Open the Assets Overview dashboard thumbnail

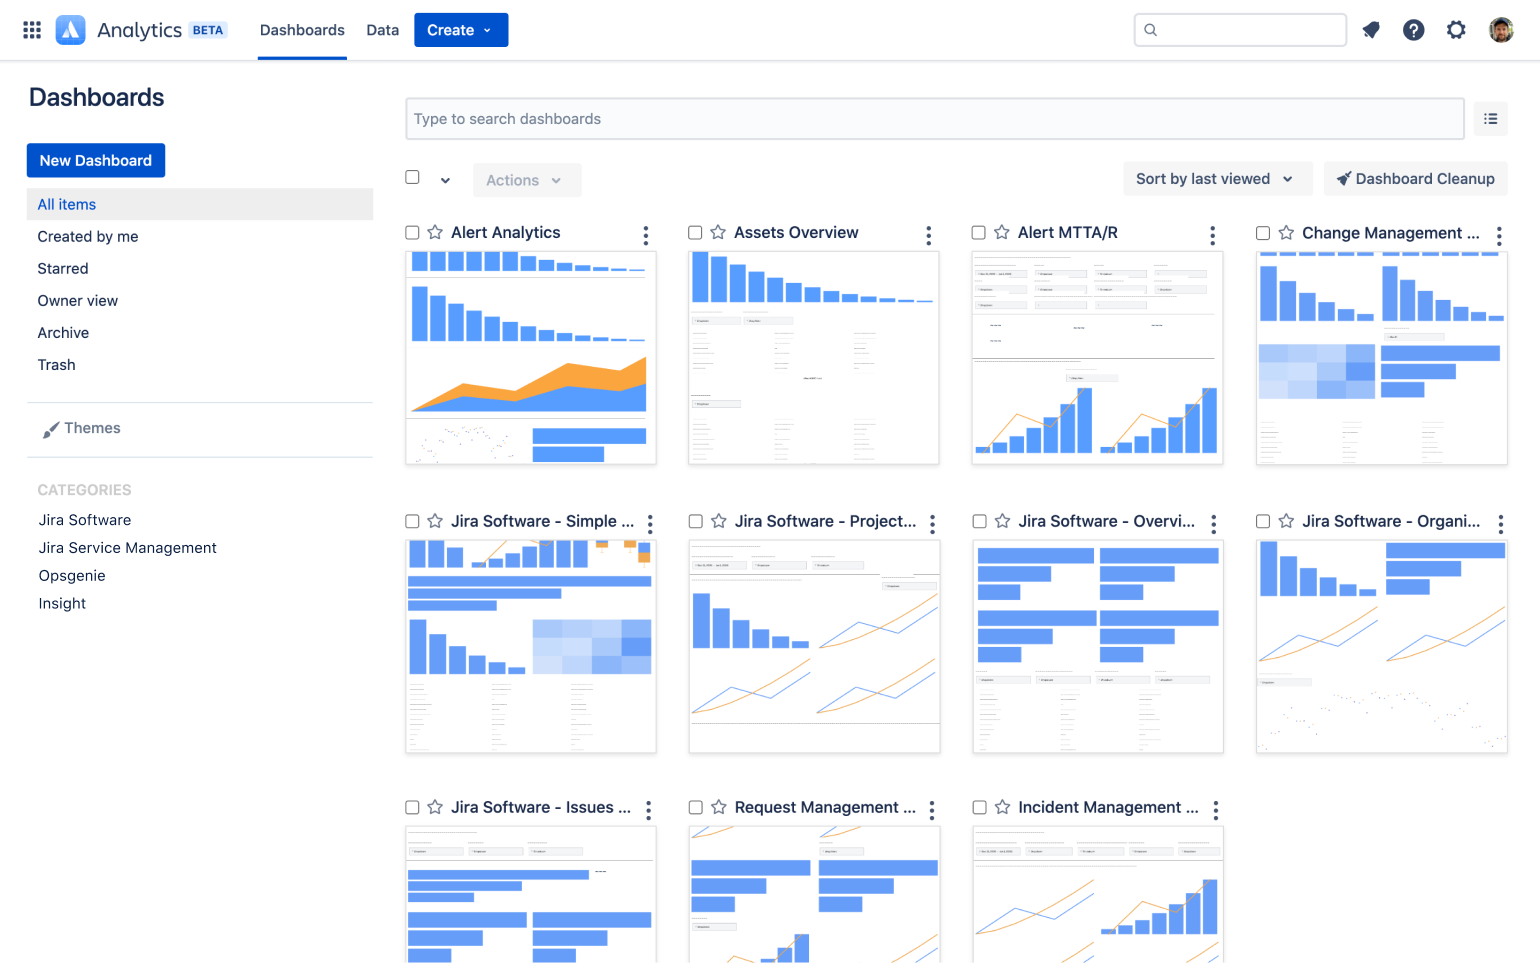(x=814, y=358)
